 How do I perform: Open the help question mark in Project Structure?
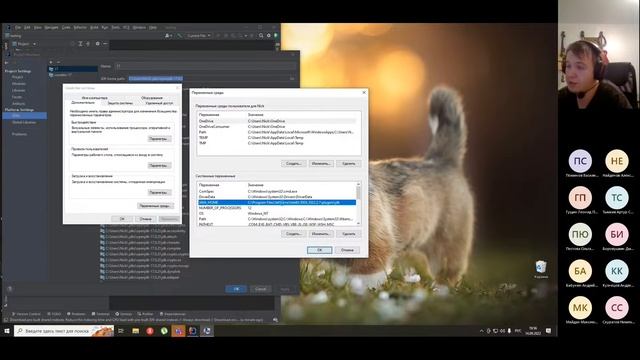[x=10, y=289]
